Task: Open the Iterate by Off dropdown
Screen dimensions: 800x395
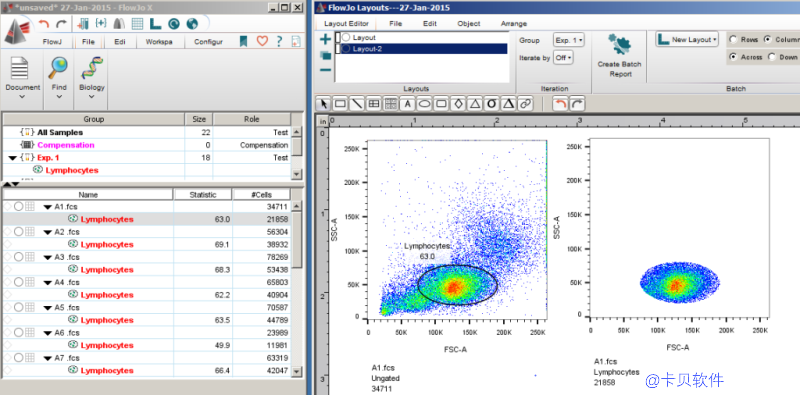Action: (x=563, y=58)
